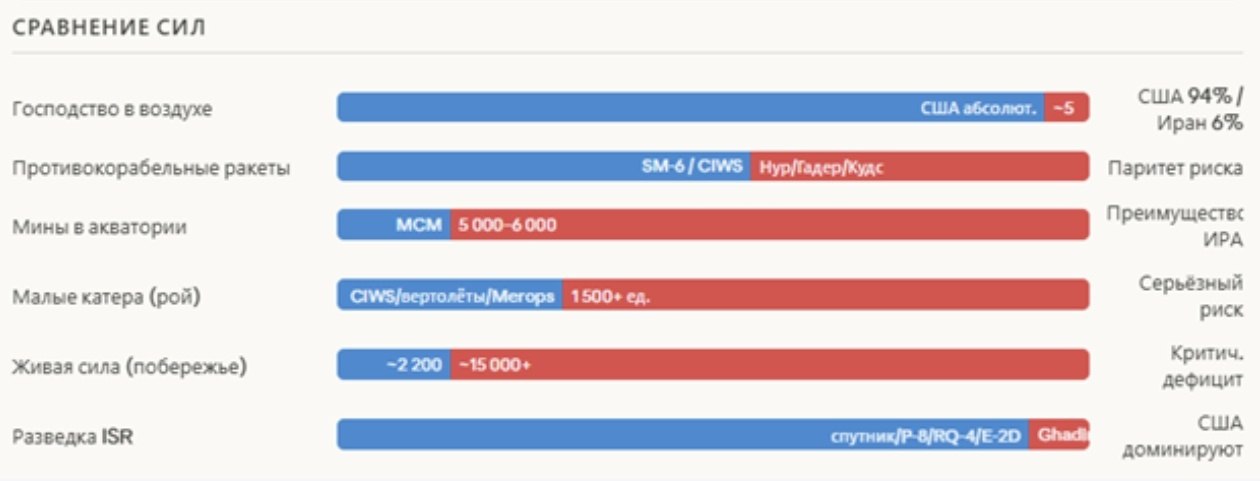The height and width of the screenshot is (481, 1260).
Task: Click the blue «спутник/P-8/RQ-4/E-2D» bar segment
Action: point(683,435)
